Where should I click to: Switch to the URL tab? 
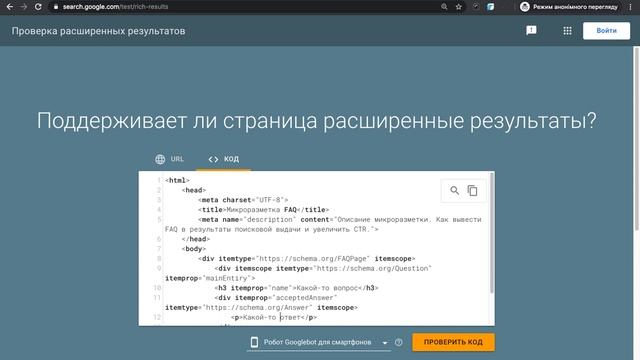pyautogui.click(x=169, y=159)
